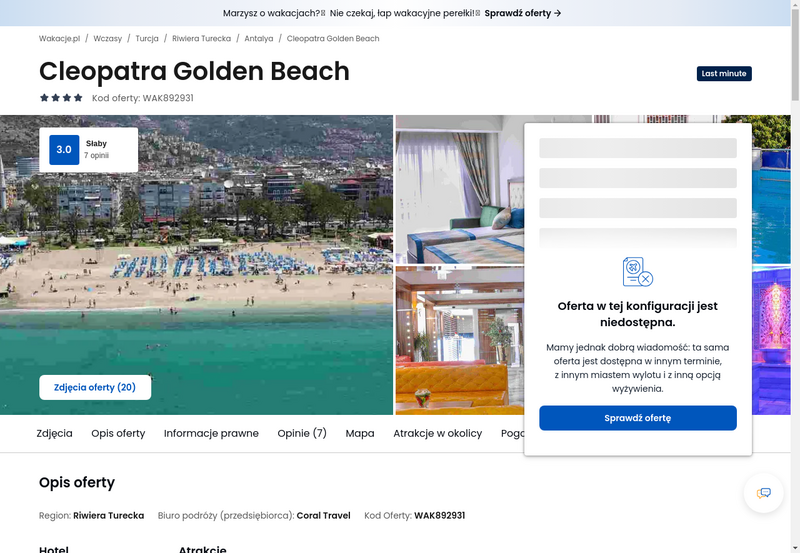Click the four-star hotel rating icons
This screenshot has height=553, width=800.
click(61, 98)
